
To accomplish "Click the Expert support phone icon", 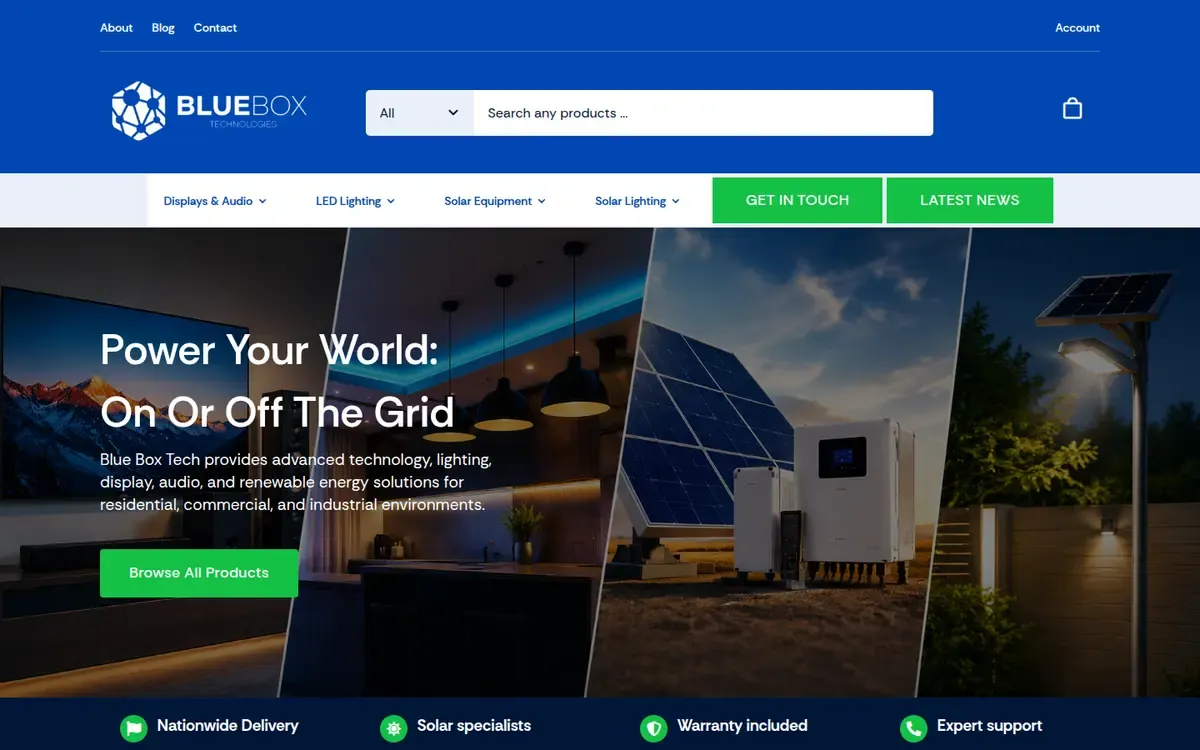I will point(913,728).
